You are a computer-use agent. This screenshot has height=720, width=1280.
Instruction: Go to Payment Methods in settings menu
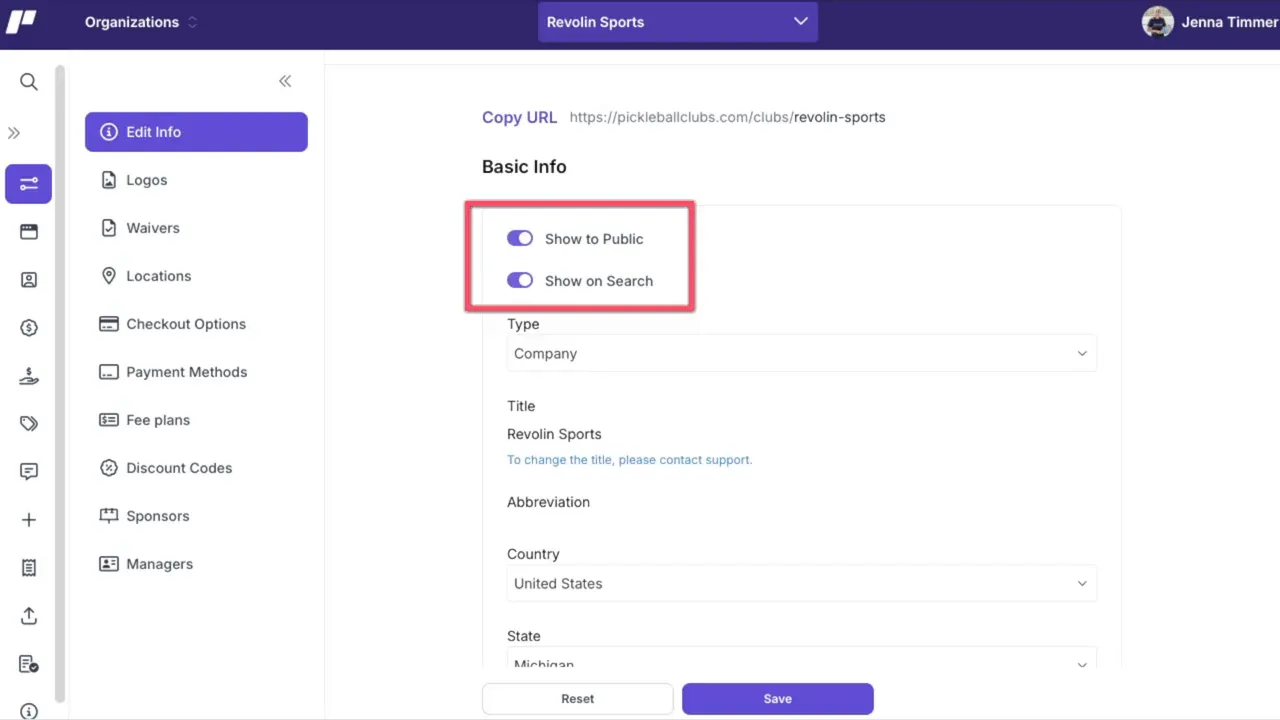186,372
